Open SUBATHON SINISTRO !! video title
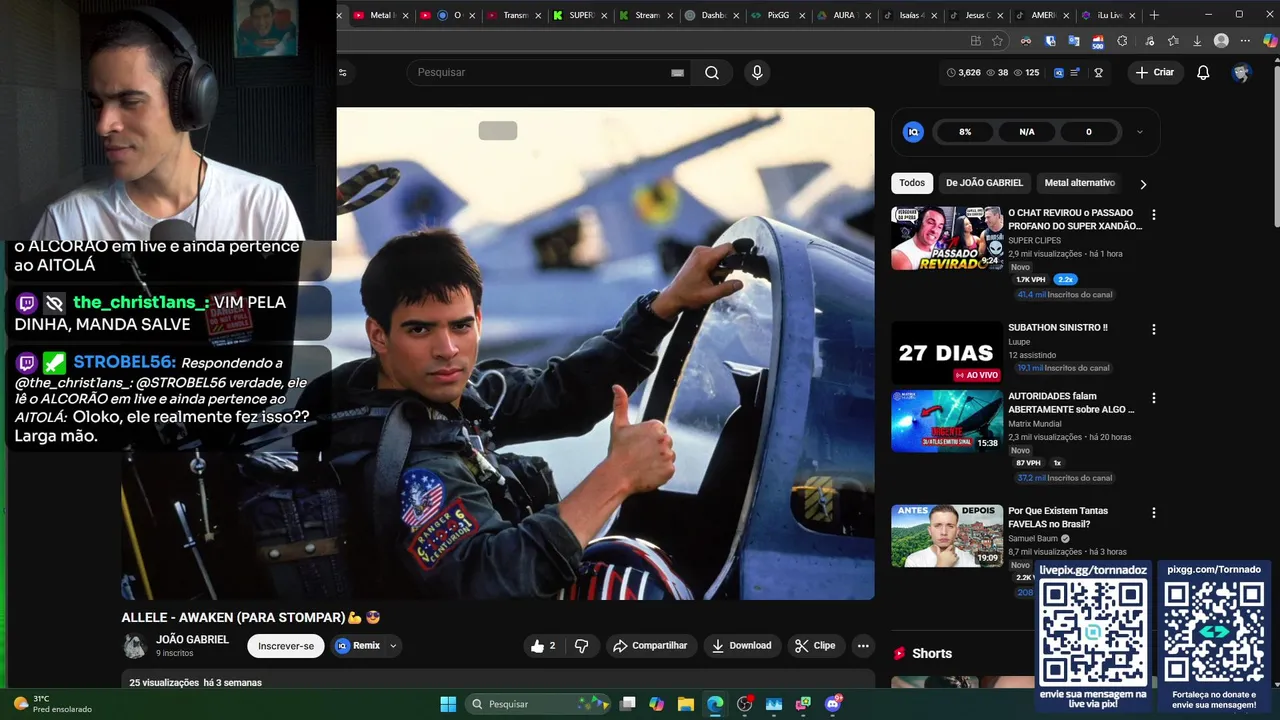The height and width of the screenshot is (720, 1280). point(1058,328)
